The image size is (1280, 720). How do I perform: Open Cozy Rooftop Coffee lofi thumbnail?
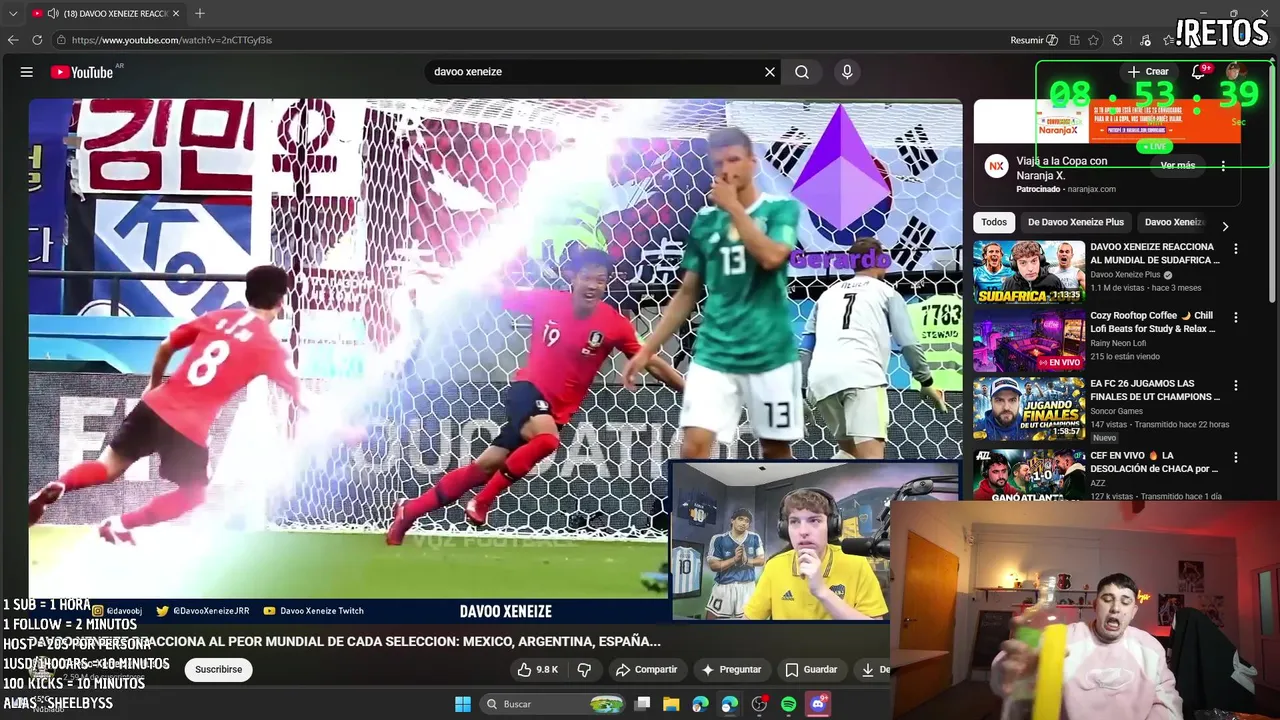pyautogui.click(x=1029, y=340)
